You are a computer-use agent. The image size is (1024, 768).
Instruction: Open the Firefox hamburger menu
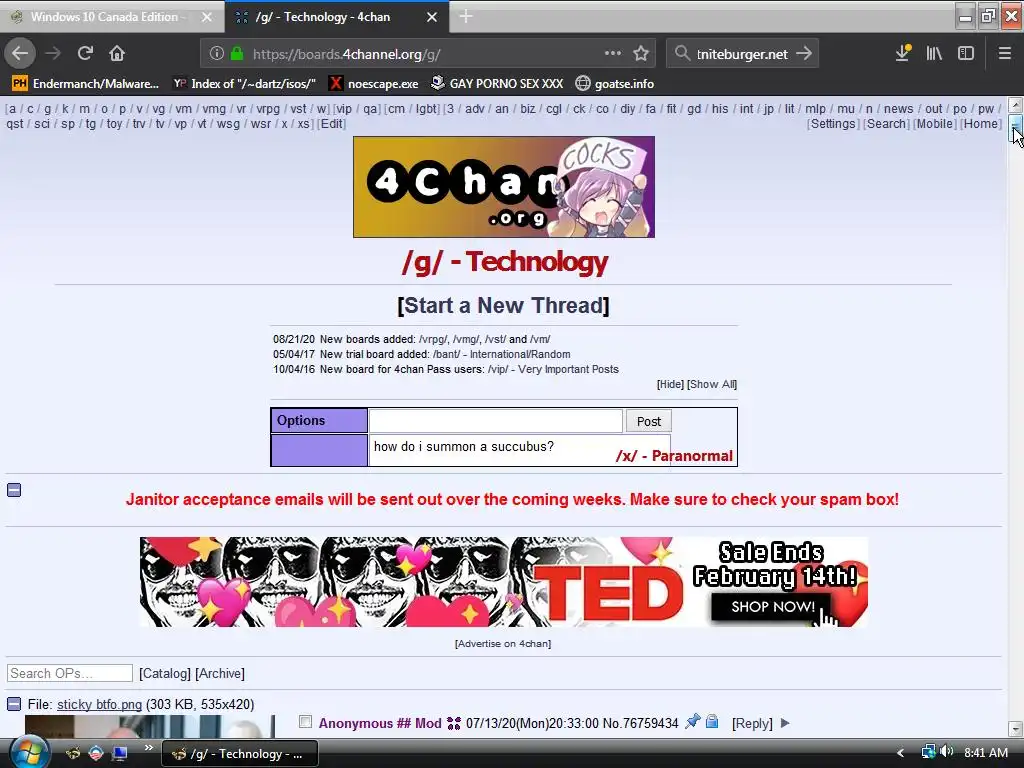[x=1004, y=54]
